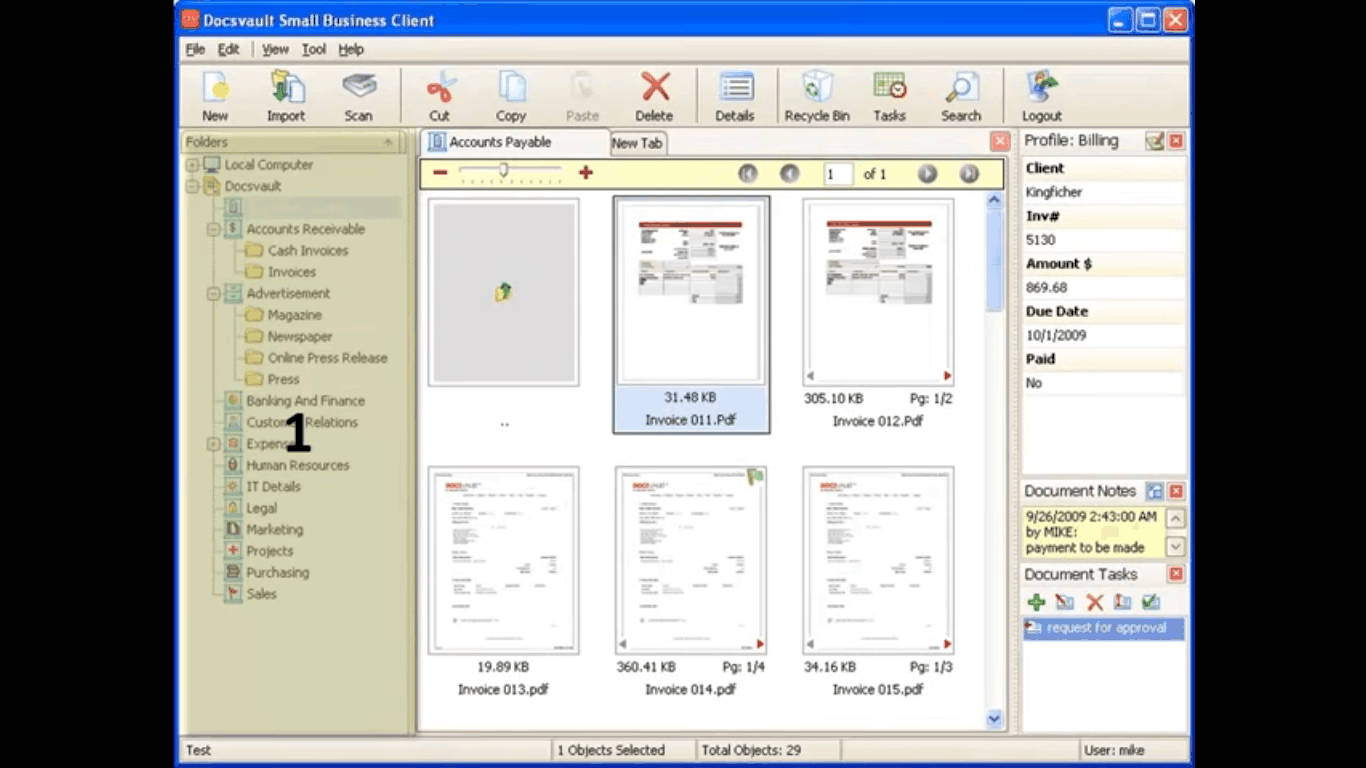Open document Details from toolbar
This screenshot has height=768, width=1366.
click(x=734, y=96)
